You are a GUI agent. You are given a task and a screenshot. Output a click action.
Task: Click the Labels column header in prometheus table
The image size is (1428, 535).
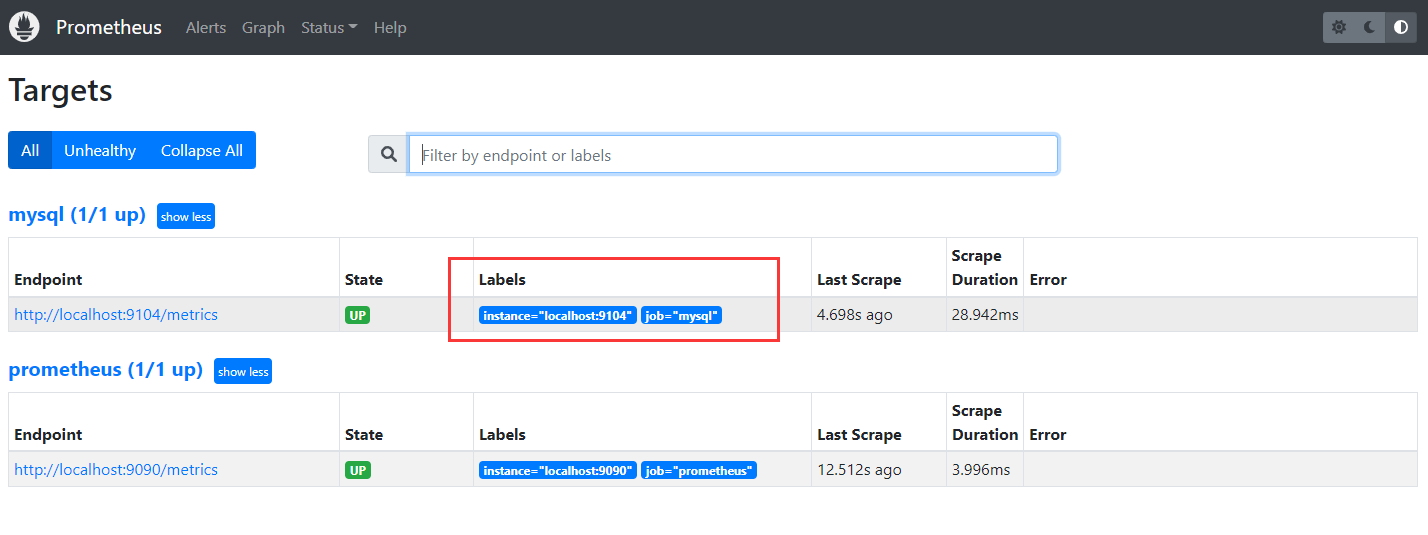pos(502,435)
